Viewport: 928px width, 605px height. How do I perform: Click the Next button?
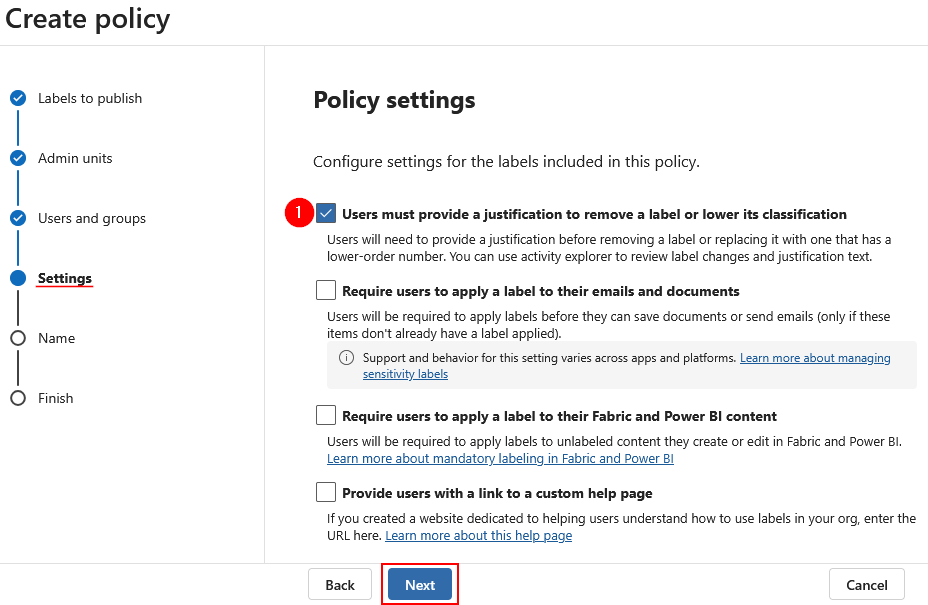(419, 584)
